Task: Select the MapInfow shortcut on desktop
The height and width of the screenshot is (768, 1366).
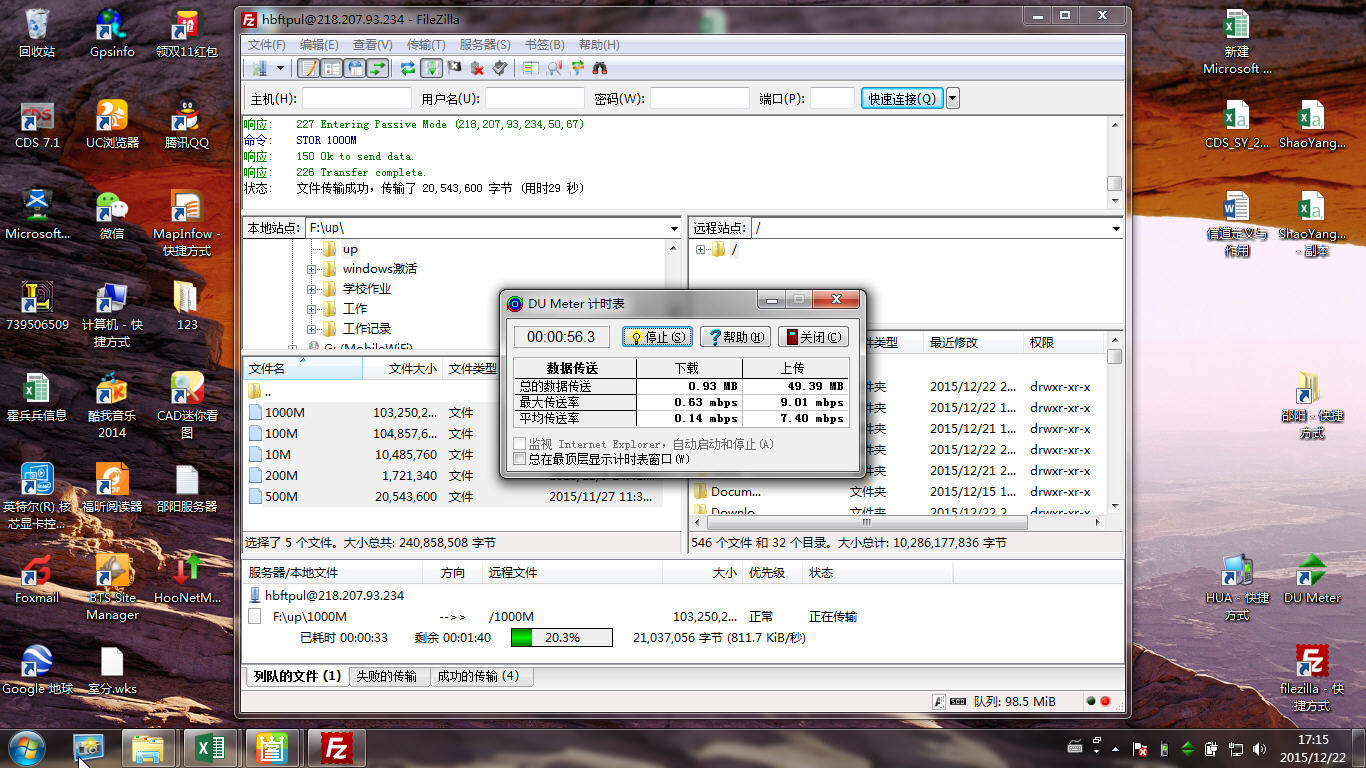Action: tap(187, 224)
